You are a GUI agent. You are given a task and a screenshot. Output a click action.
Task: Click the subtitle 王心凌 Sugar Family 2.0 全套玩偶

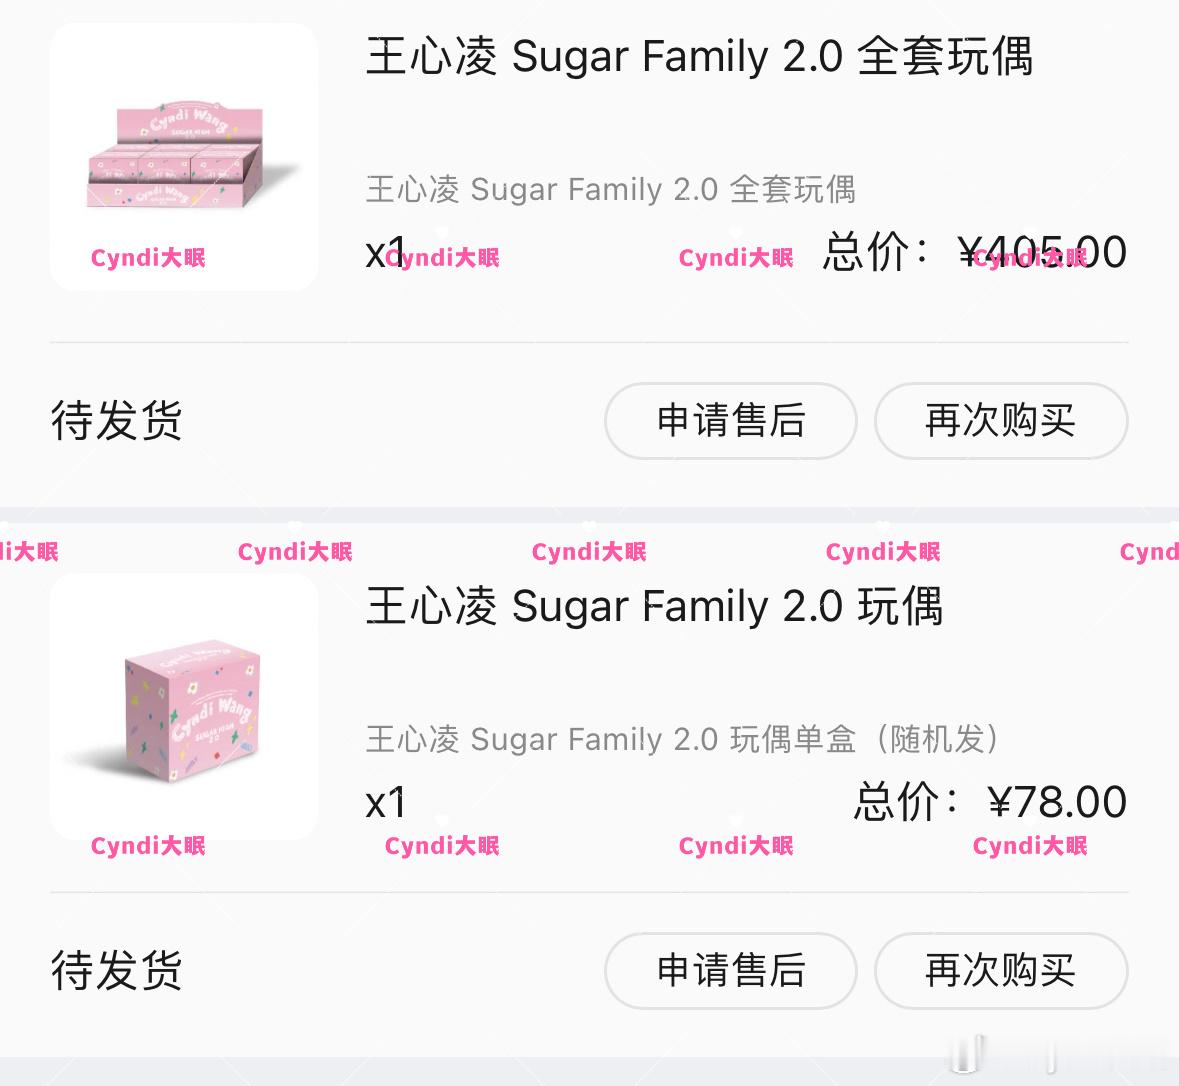point(612,189)
